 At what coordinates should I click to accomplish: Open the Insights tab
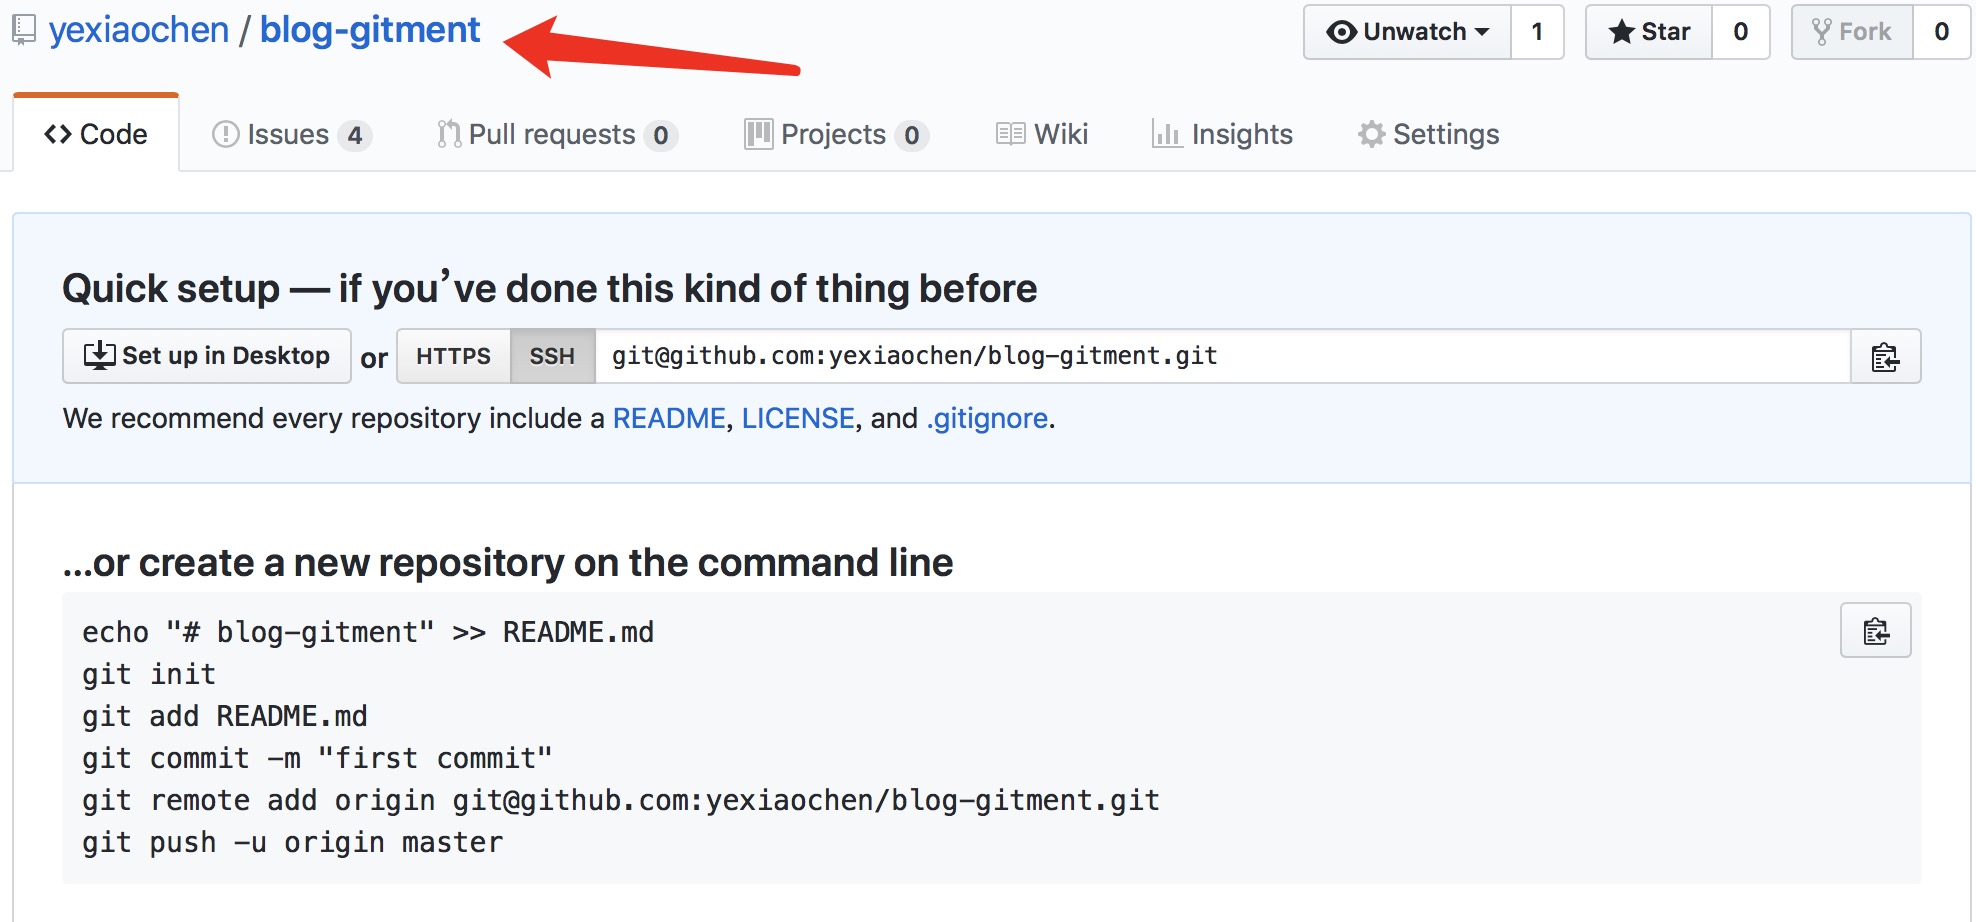1222,134
